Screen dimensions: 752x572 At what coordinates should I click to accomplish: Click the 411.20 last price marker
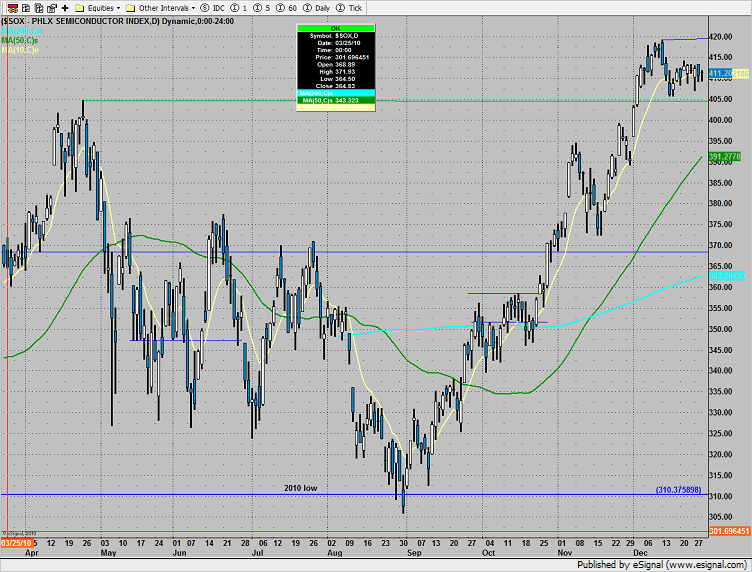(720, 73)
